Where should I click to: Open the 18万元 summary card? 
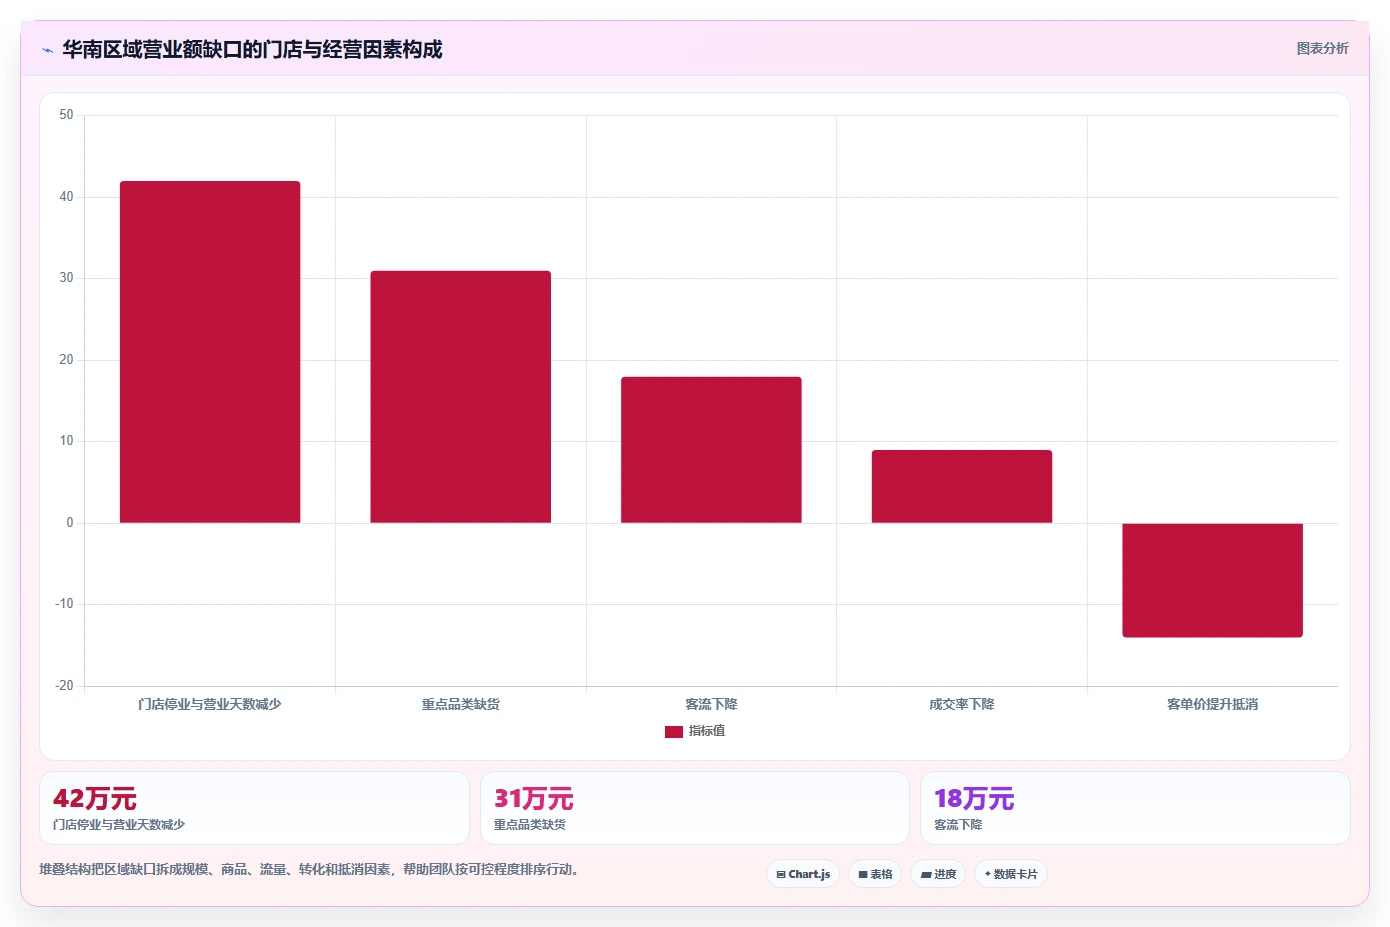(x=1135, y=808)
